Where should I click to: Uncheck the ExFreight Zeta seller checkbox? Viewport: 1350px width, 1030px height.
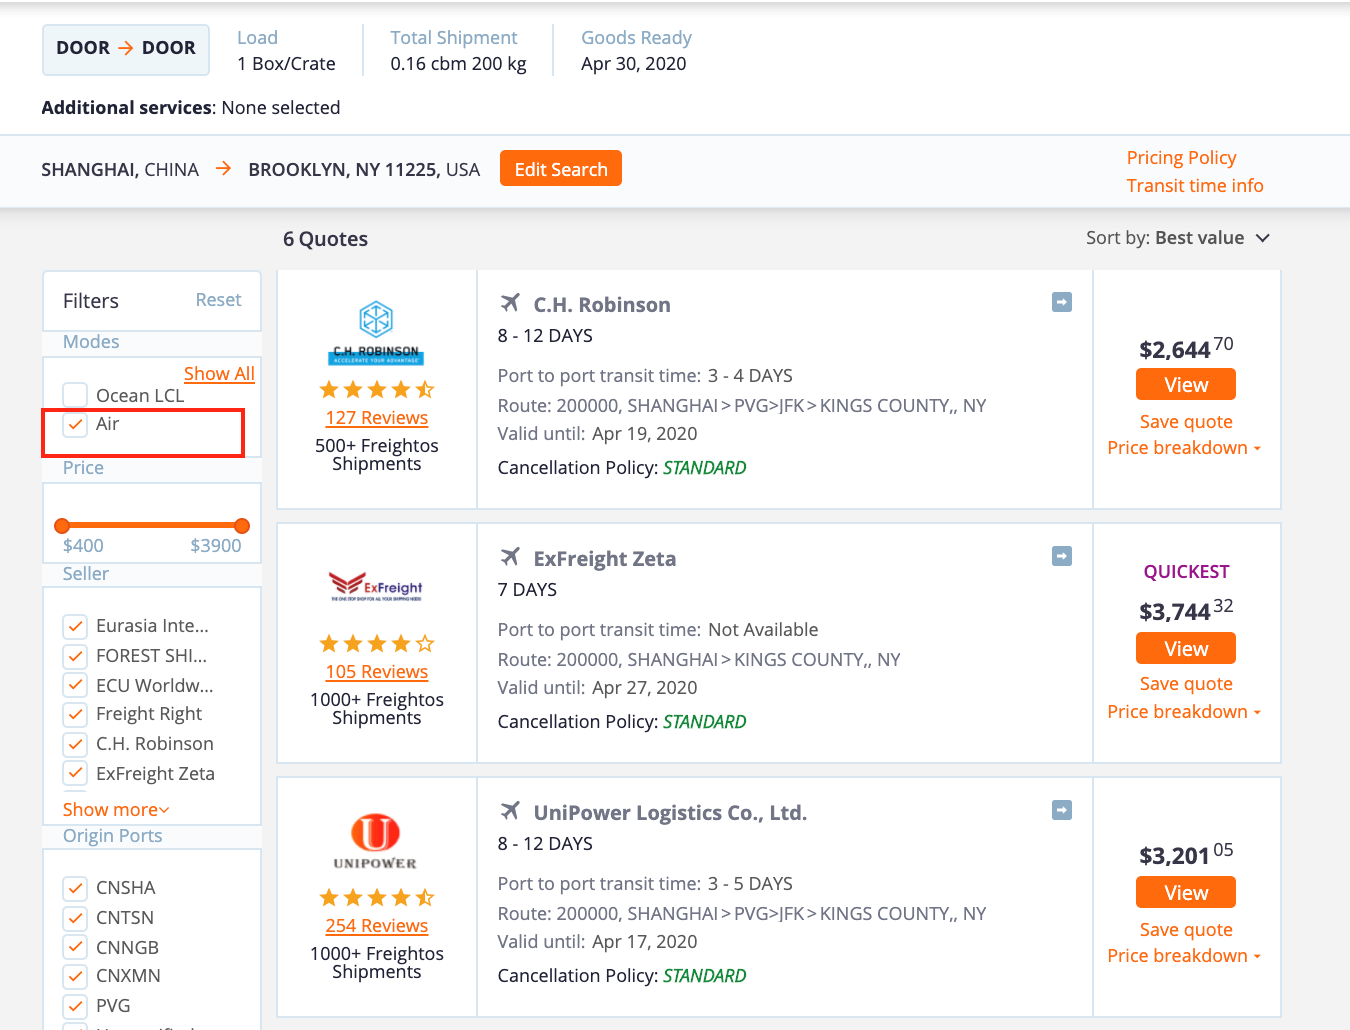tap(75, 773)
